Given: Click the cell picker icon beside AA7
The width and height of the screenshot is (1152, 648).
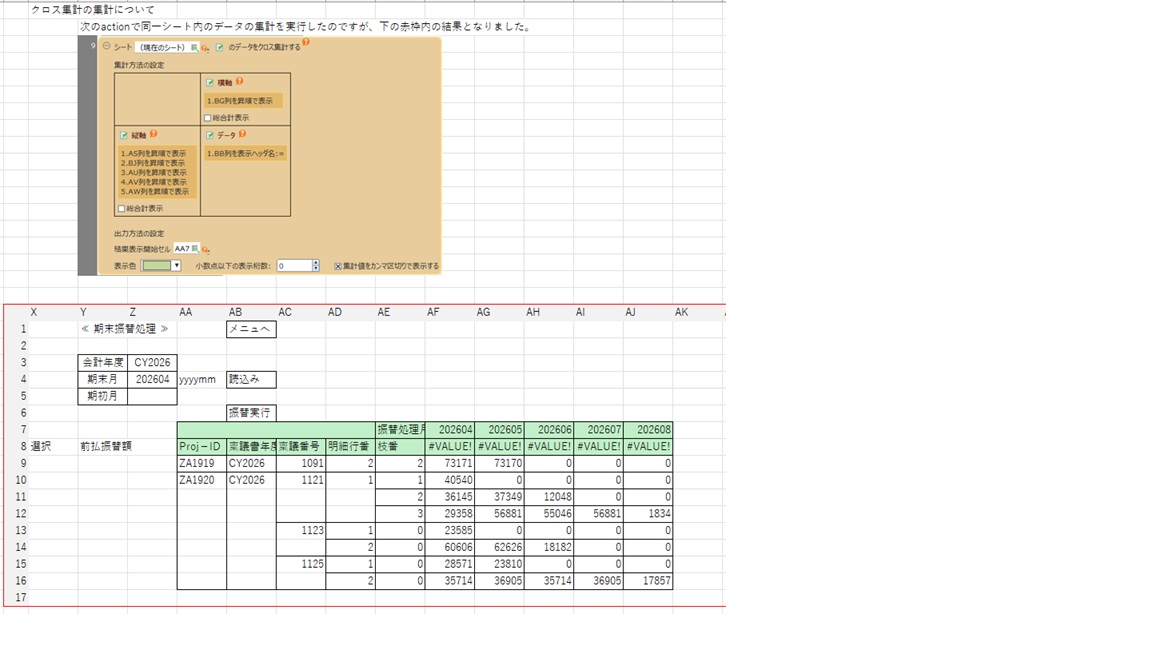Looking at the screenshot, I should (x=196, y=248).
